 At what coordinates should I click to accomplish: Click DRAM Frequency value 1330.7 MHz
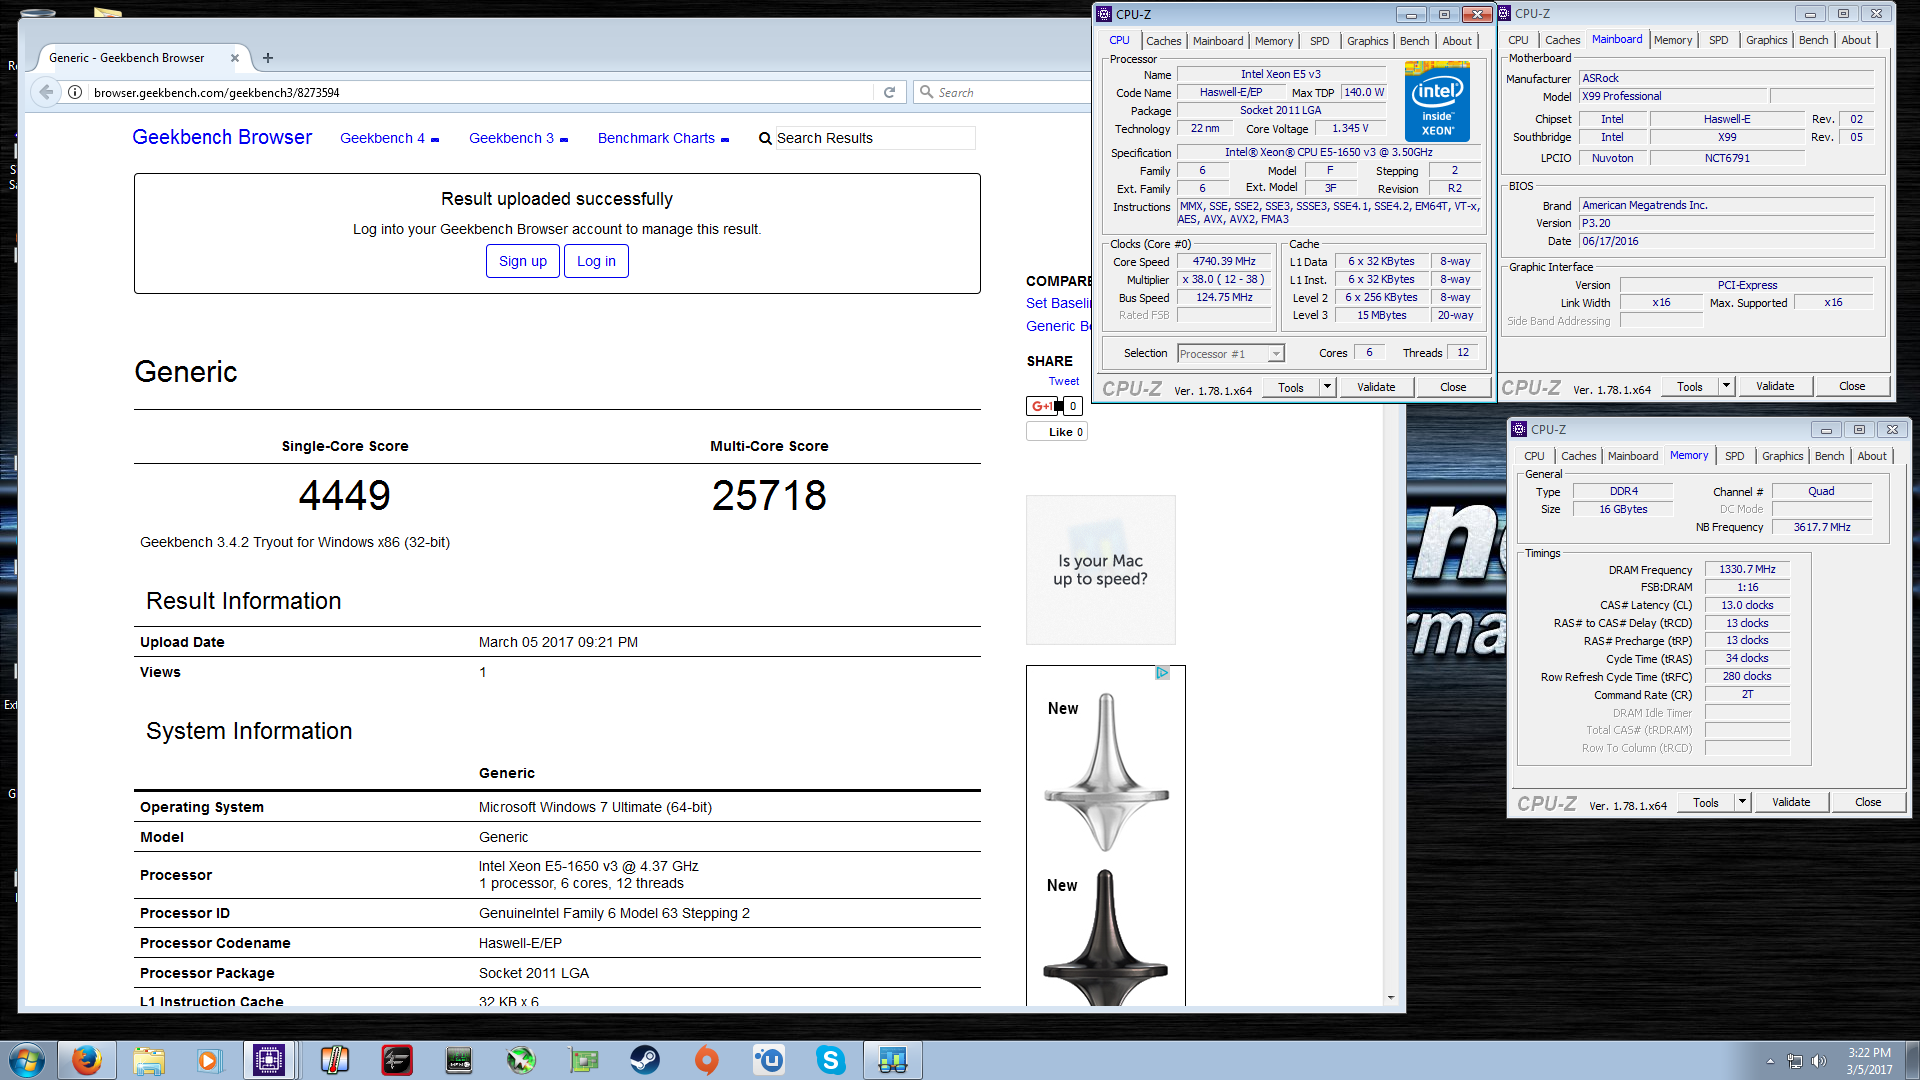1747,569
